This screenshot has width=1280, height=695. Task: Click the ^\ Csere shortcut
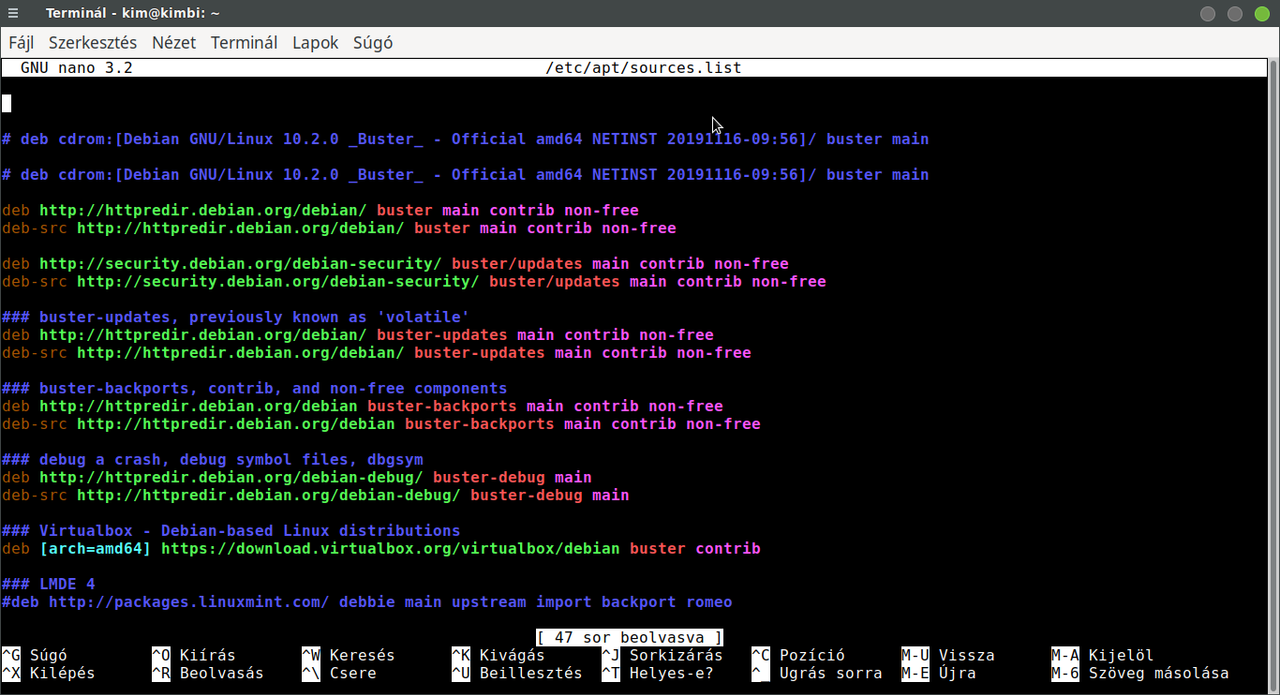tap(339, 673)
